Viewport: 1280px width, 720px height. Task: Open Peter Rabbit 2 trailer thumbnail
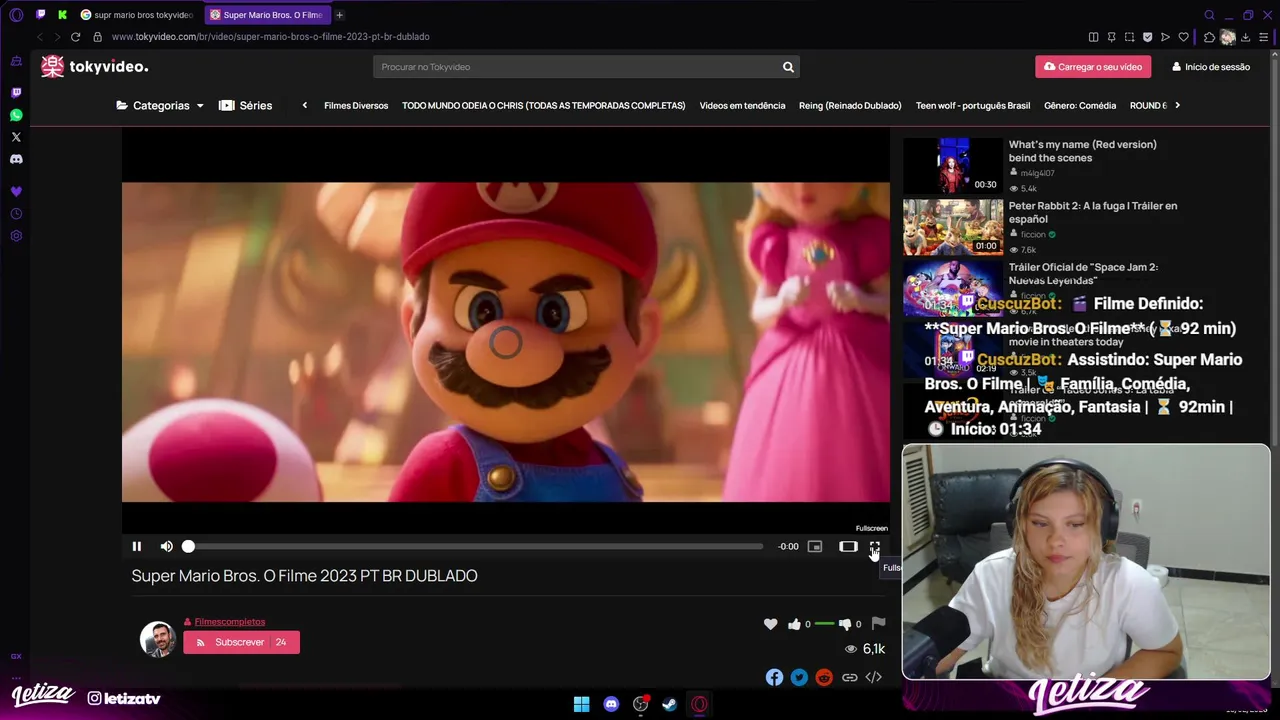953,227
